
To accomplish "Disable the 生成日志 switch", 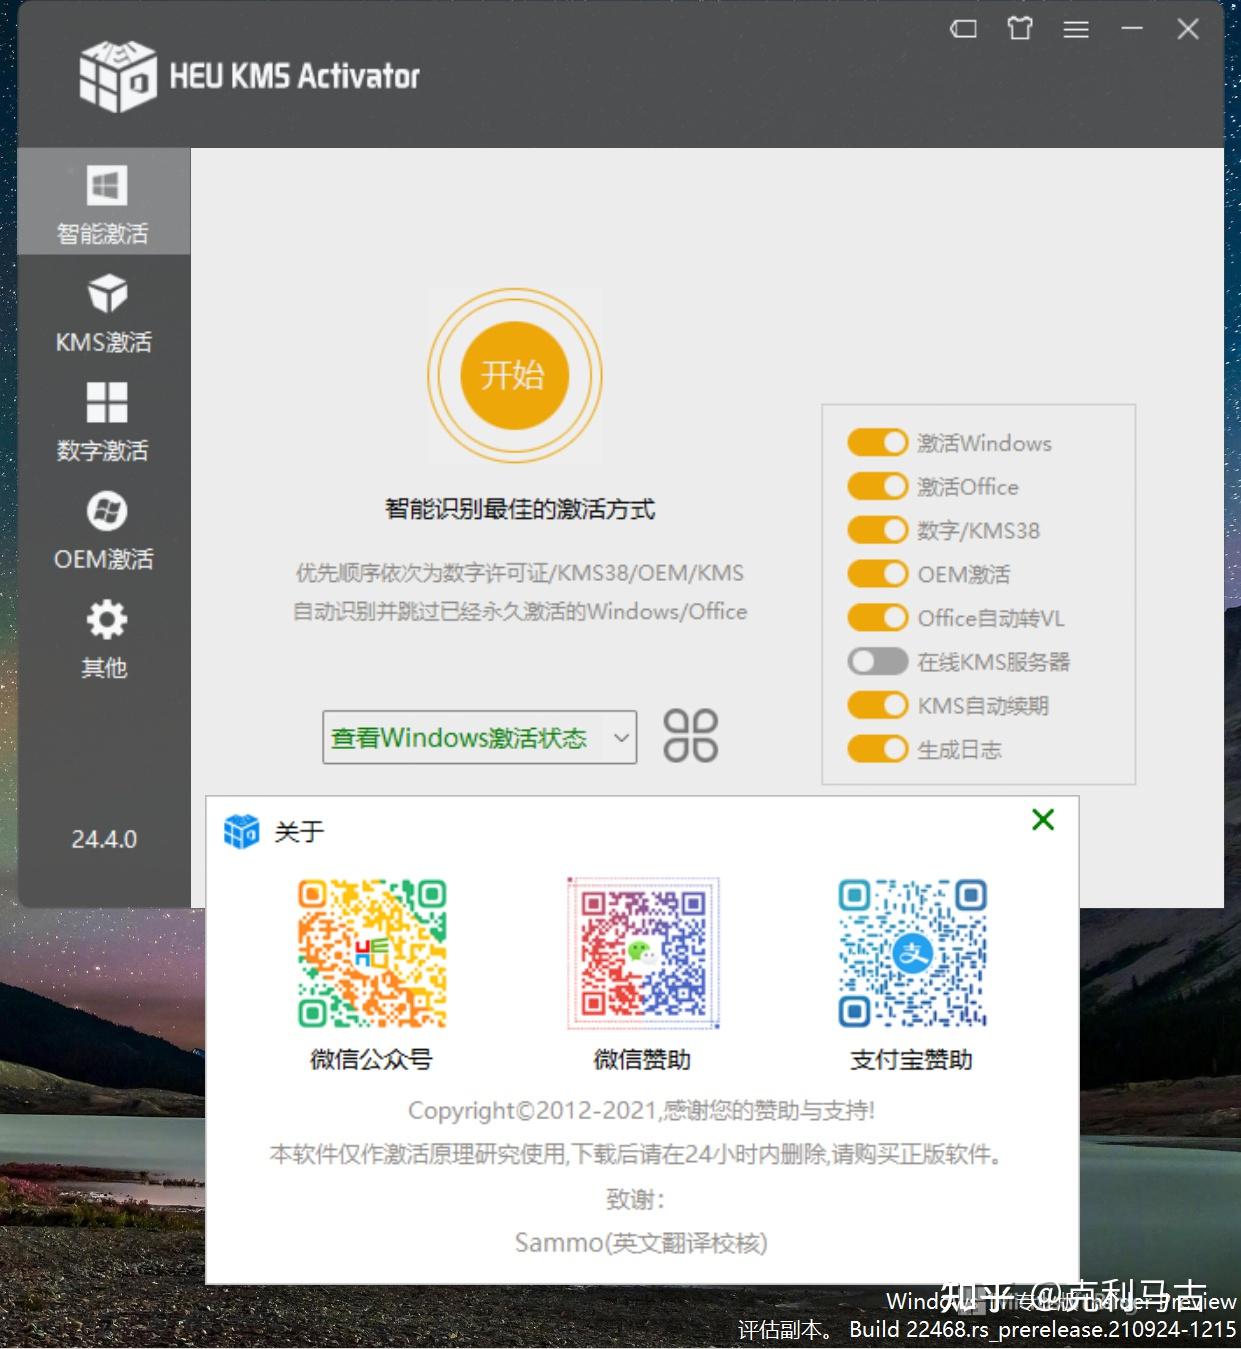I will (877, 749).
